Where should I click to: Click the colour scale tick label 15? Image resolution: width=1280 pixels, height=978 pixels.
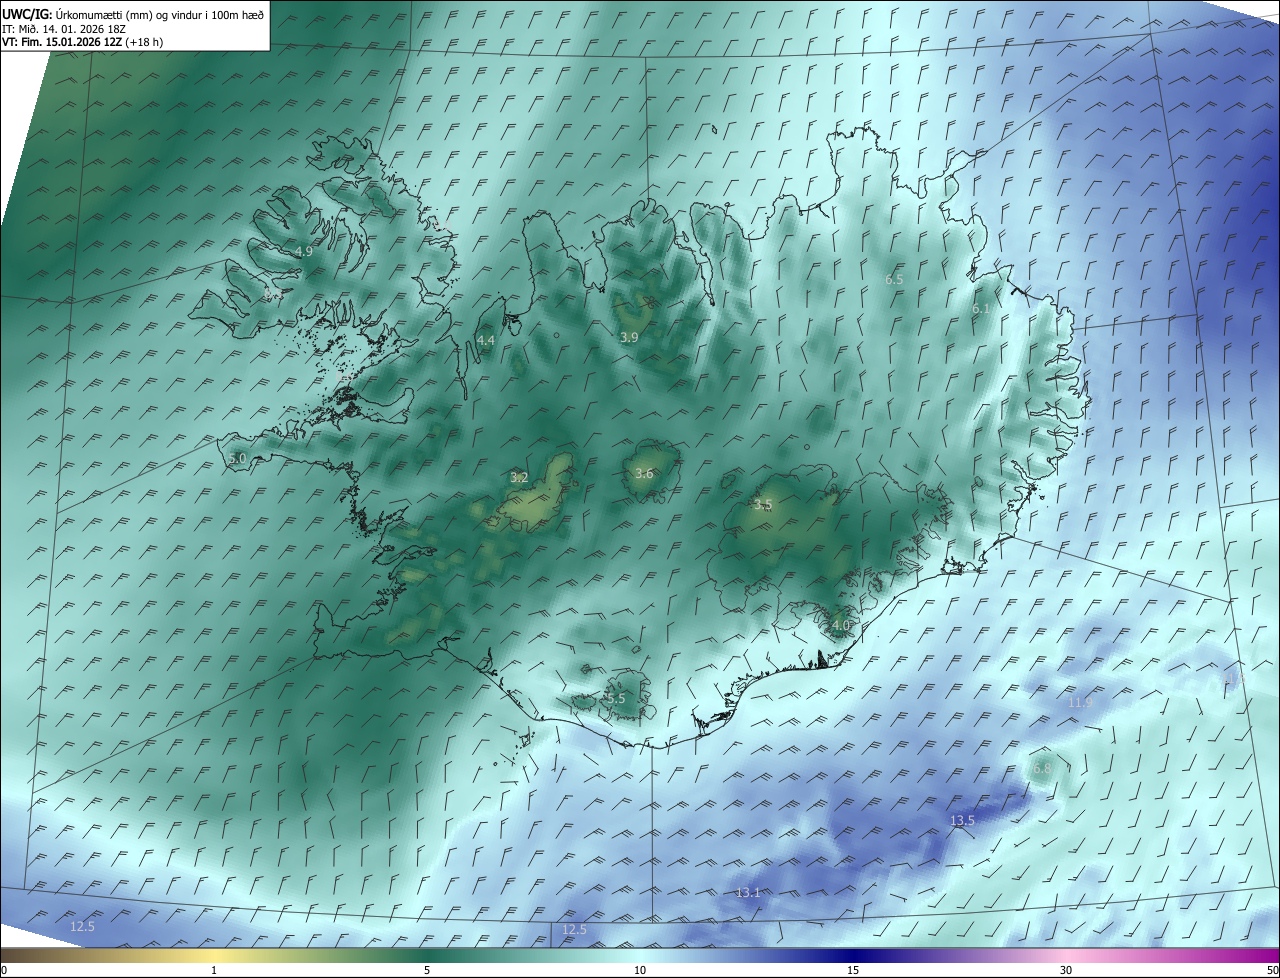[852, 970]
